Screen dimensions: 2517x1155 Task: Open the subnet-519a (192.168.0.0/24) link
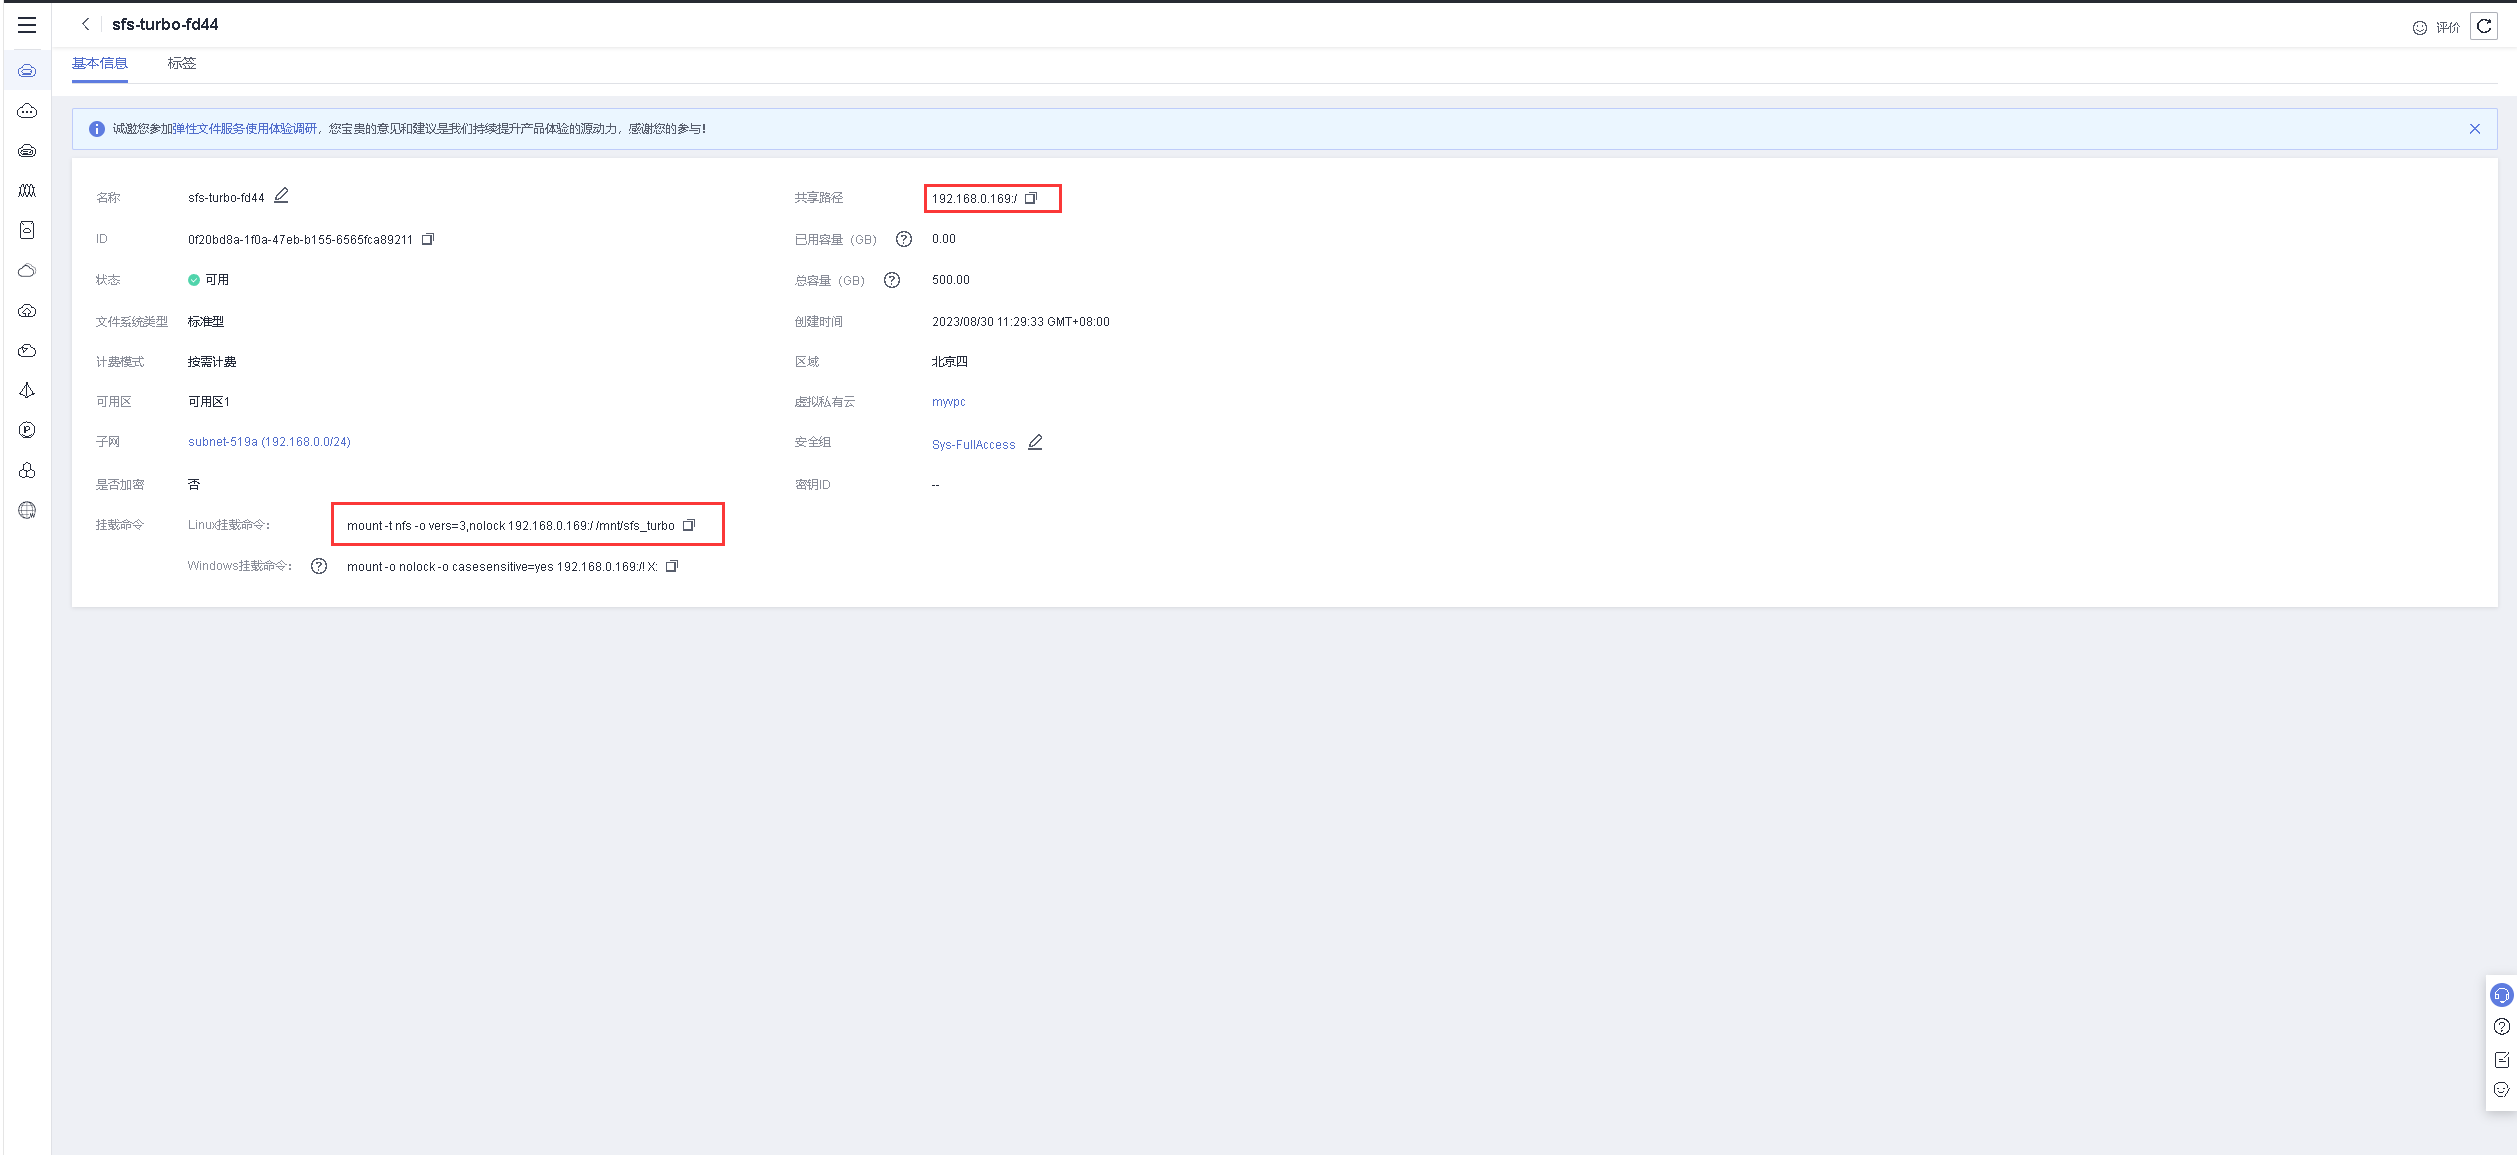pos(269,442)
